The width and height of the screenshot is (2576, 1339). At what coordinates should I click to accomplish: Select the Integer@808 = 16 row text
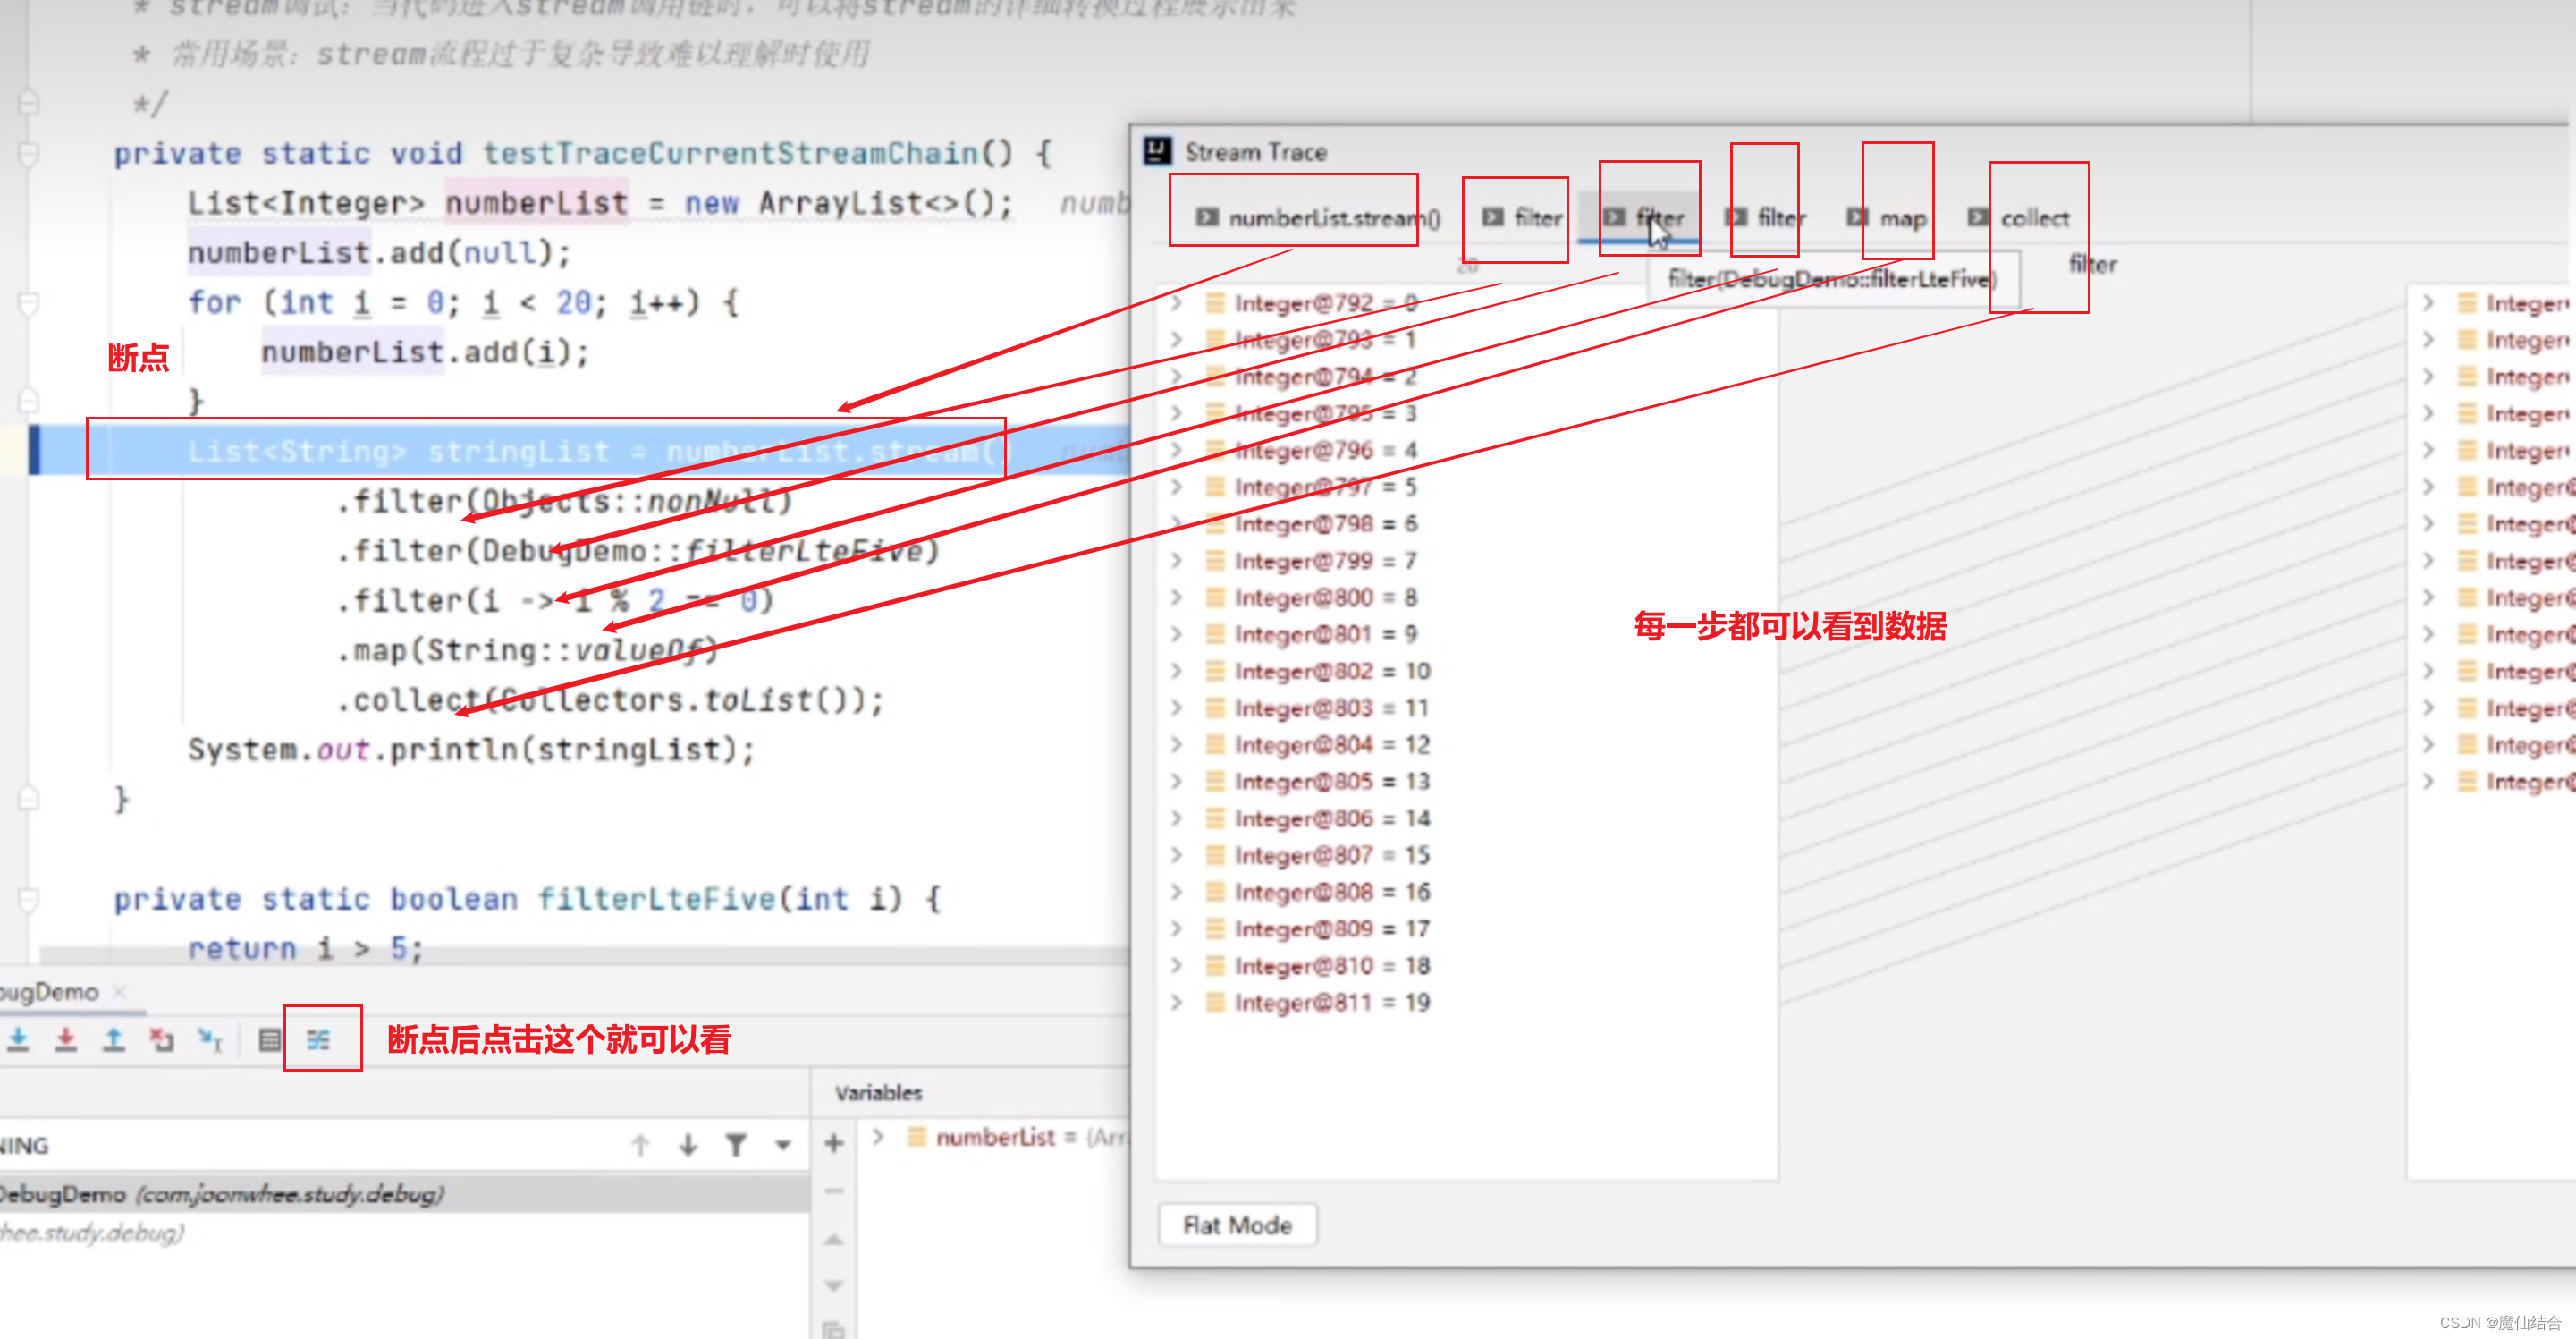pyautogui.click(x=1332, y=892)
